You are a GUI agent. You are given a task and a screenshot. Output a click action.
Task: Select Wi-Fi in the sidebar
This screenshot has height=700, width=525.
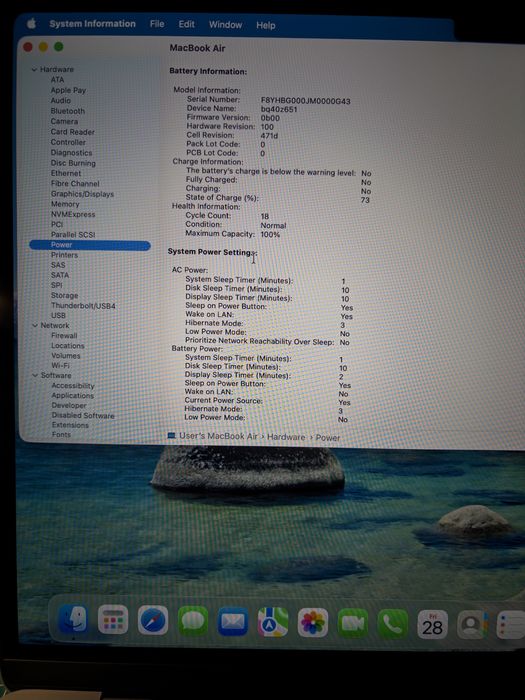[x=60, y=366]
